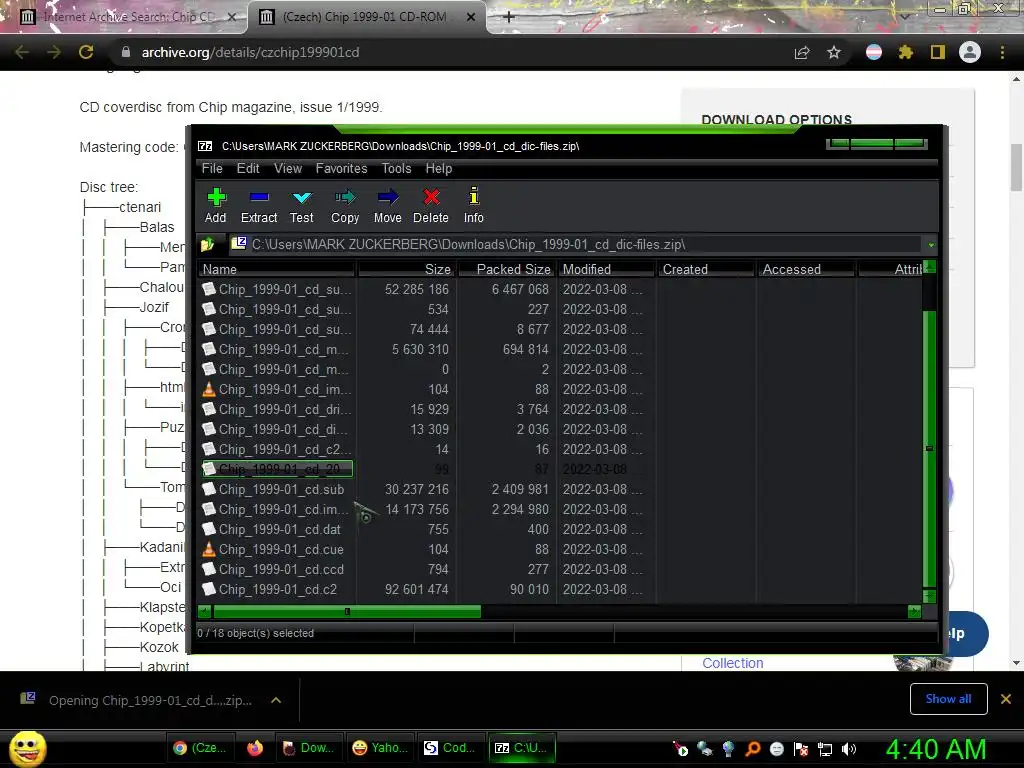Open the Firefox taskbar icon
Viewport: 1024px width, 768px height.
(x=255, y=748)
